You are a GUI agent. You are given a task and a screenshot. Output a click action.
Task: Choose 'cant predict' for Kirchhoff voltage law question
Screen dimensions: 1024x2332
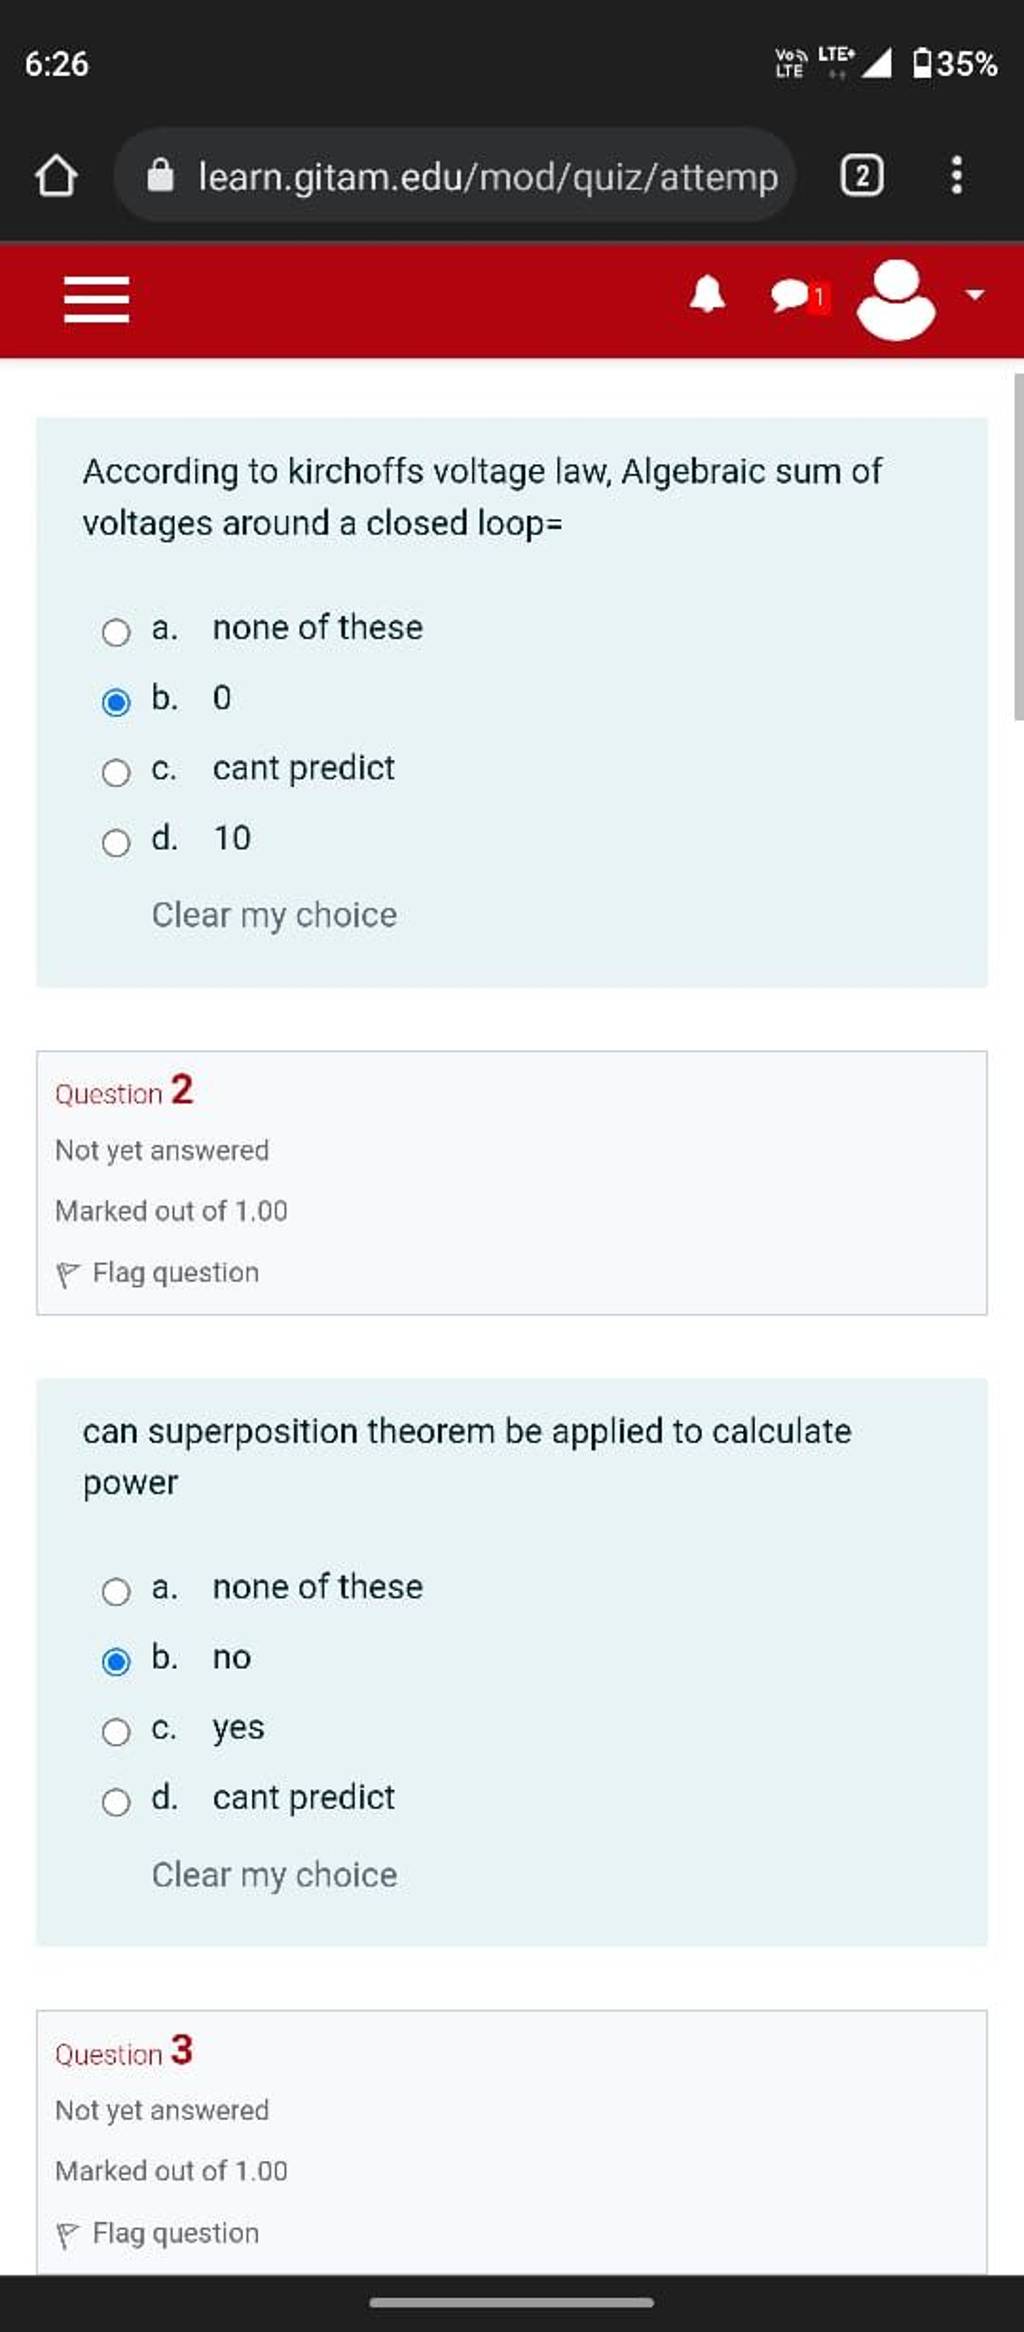coord(116,772)
